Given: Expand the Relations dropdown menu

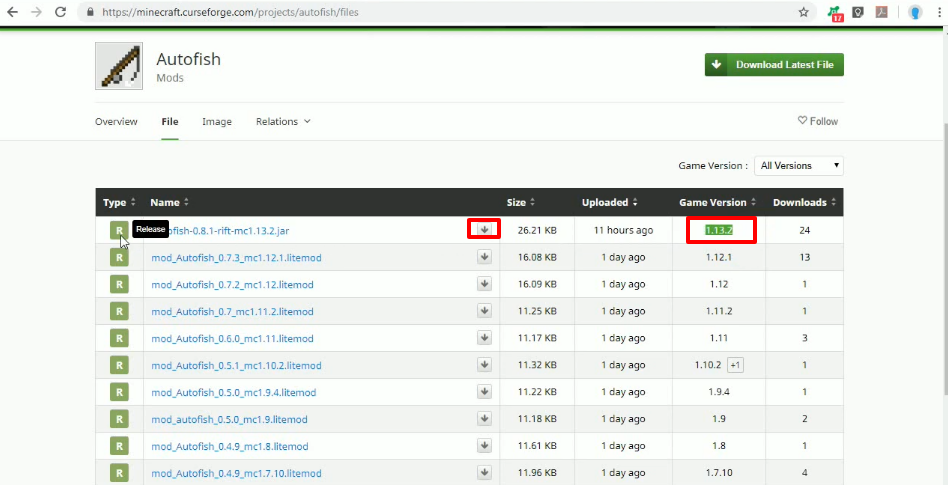Looking at the screenshot, I should (283, 122).
